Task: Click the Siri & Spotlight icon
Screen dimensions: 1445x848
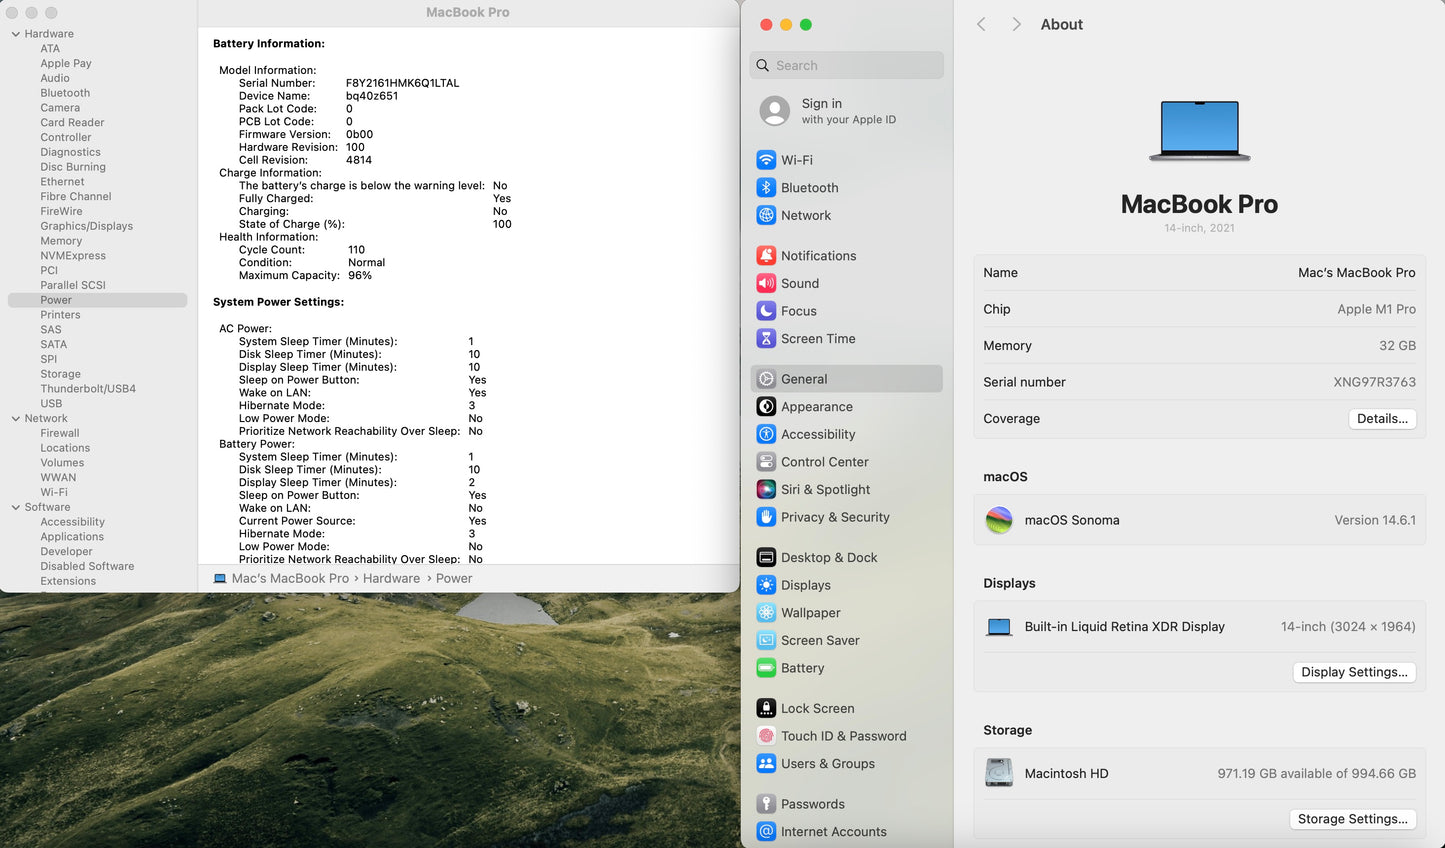Action: (766, 490)
